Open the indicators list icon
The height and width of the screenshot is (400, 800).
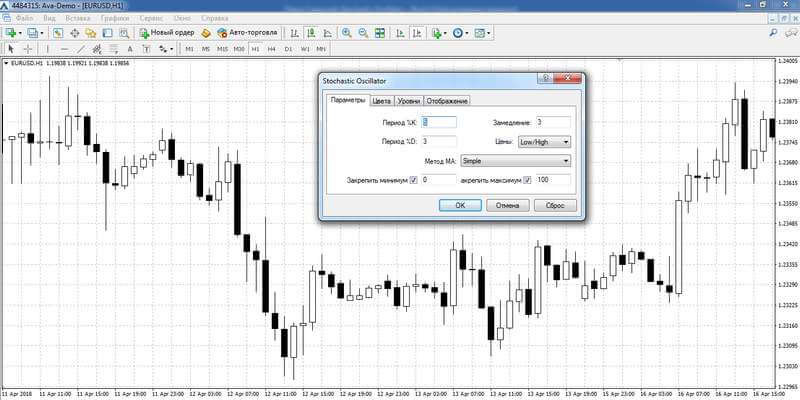coord(436,33)
